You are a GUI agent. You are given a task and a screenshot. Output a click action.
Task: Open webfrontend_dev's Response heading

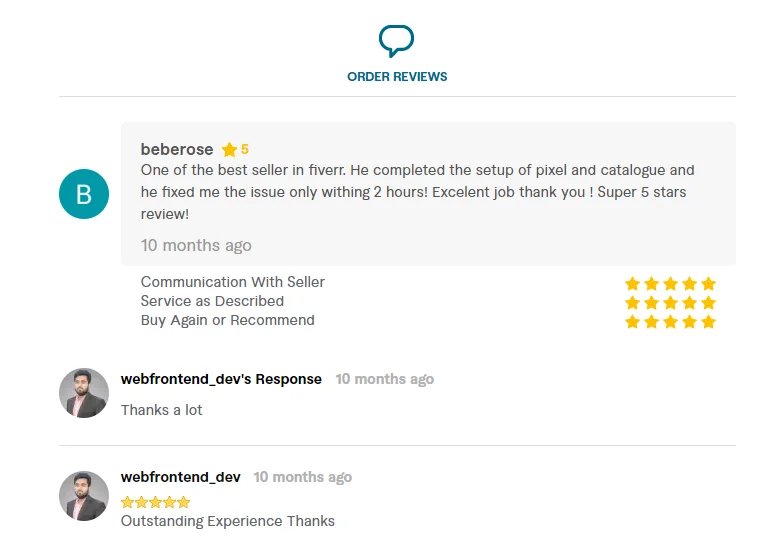point(221,379)
